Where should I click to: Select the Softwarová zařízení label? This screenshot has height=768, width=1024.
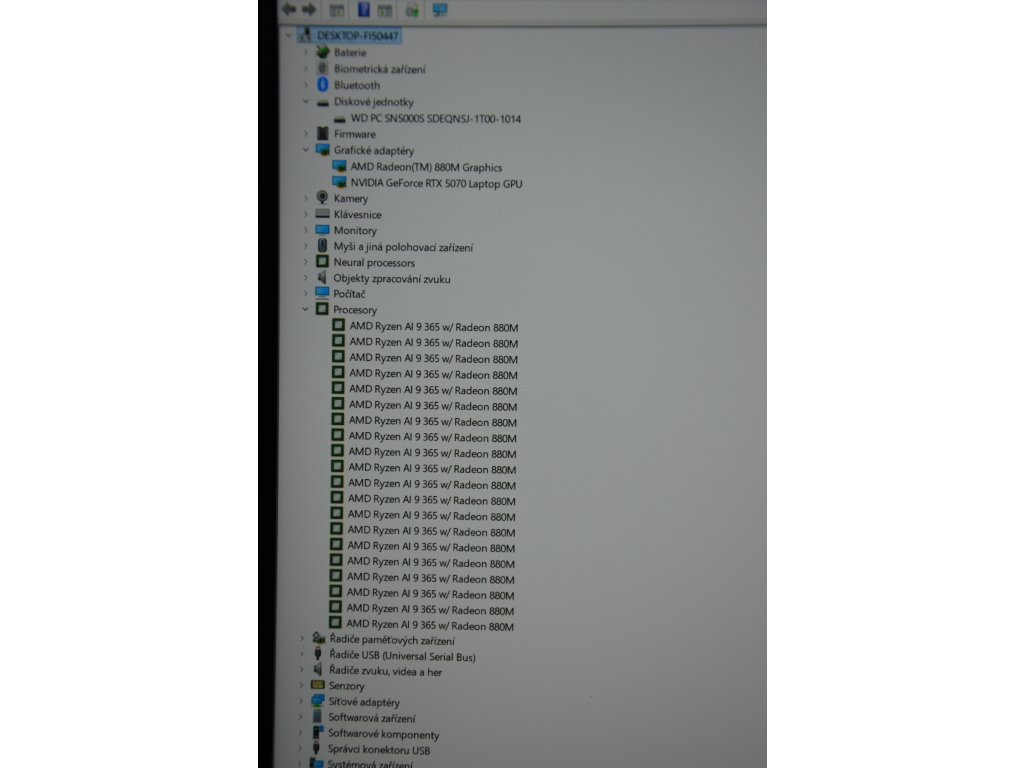pos(372,718)
